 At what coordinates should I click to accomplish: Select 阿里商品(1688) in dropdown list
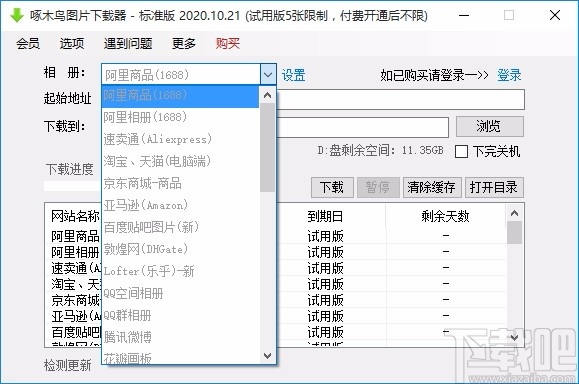(x=180, y=96)
